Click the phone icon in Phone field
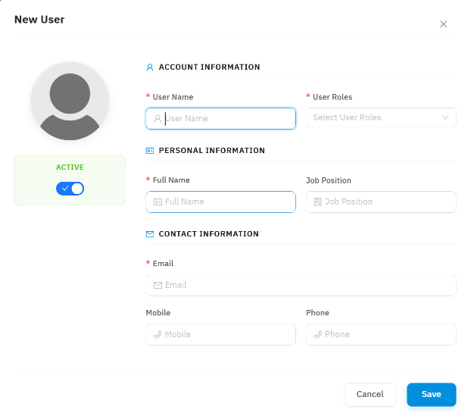The image size is (468, 416). pyautogui.click(x=318, y=334)
